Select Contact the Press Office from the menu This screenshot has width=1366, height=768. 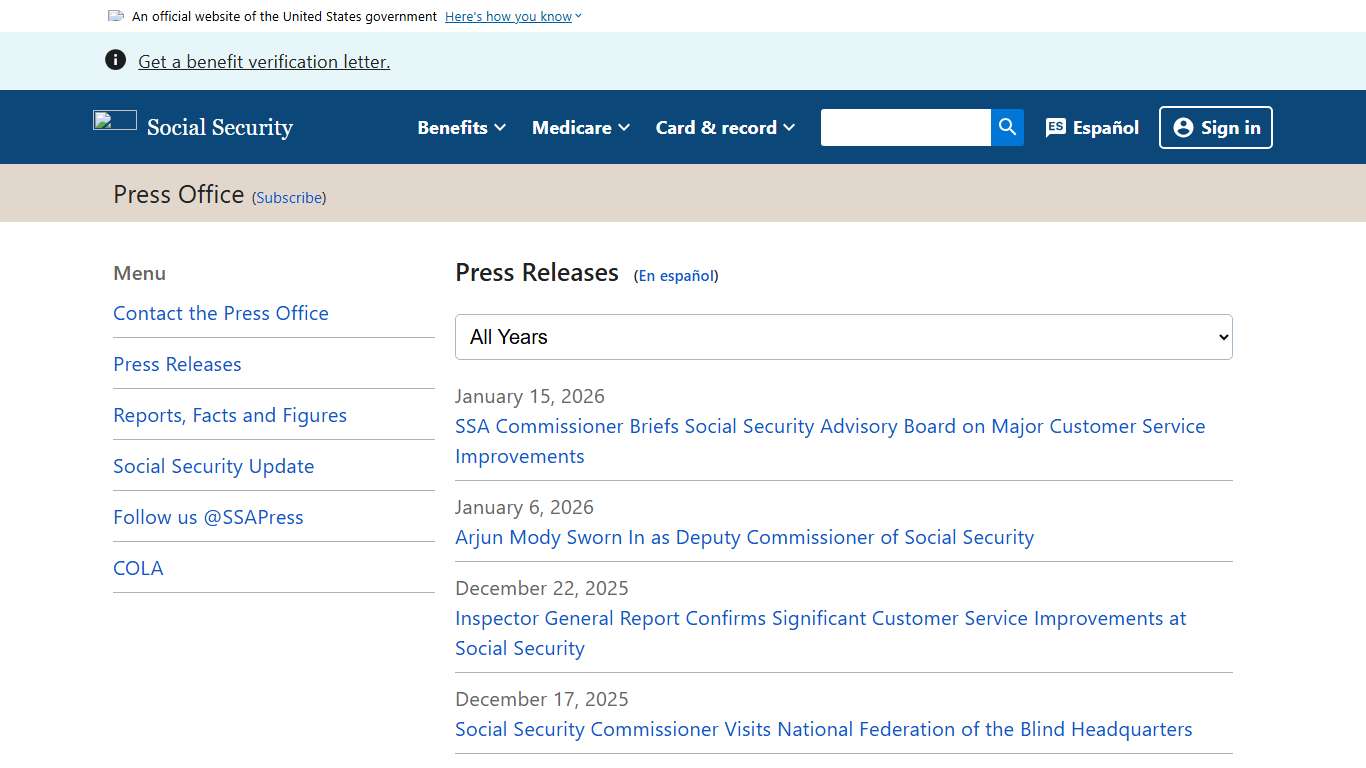point(220,313)
